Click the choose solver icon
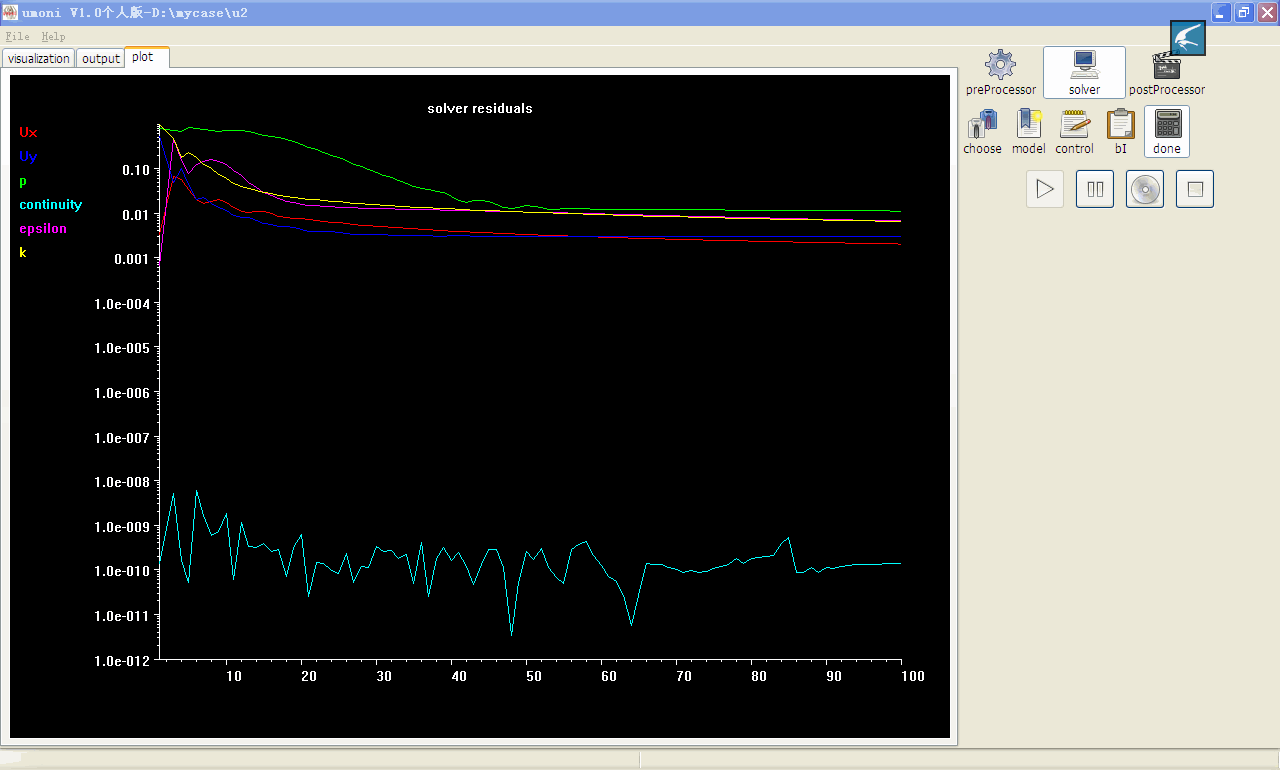The height and width of the screenshot is (770, 1280). (982, 125)
